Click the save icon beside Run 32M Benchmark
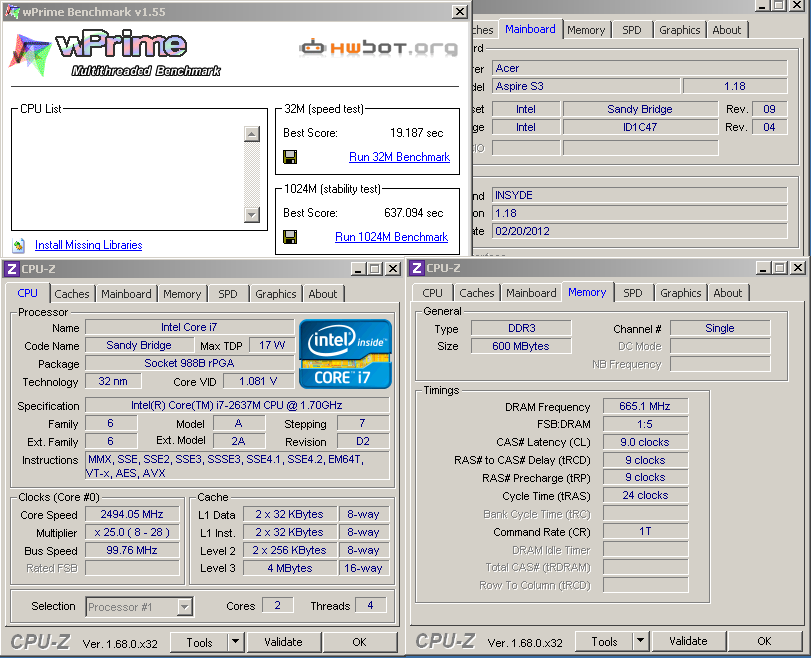The image size is (811, 658). 290,157
